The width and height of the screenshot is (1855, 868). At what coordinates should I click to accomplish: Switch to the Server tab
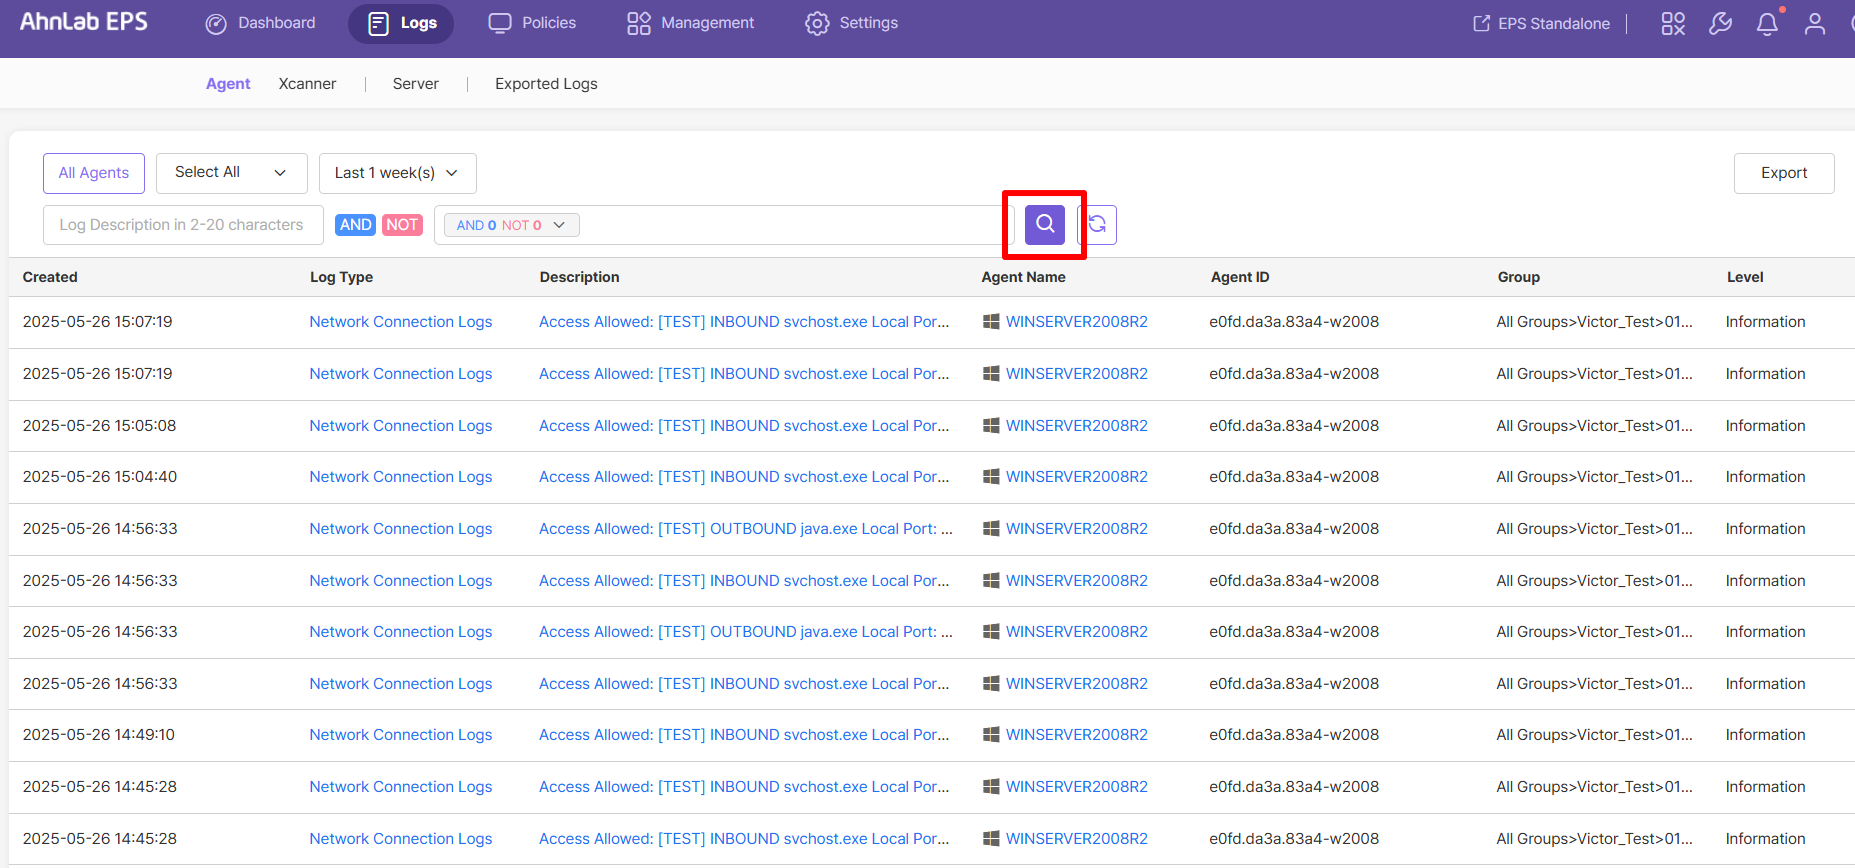click(416, 84)
